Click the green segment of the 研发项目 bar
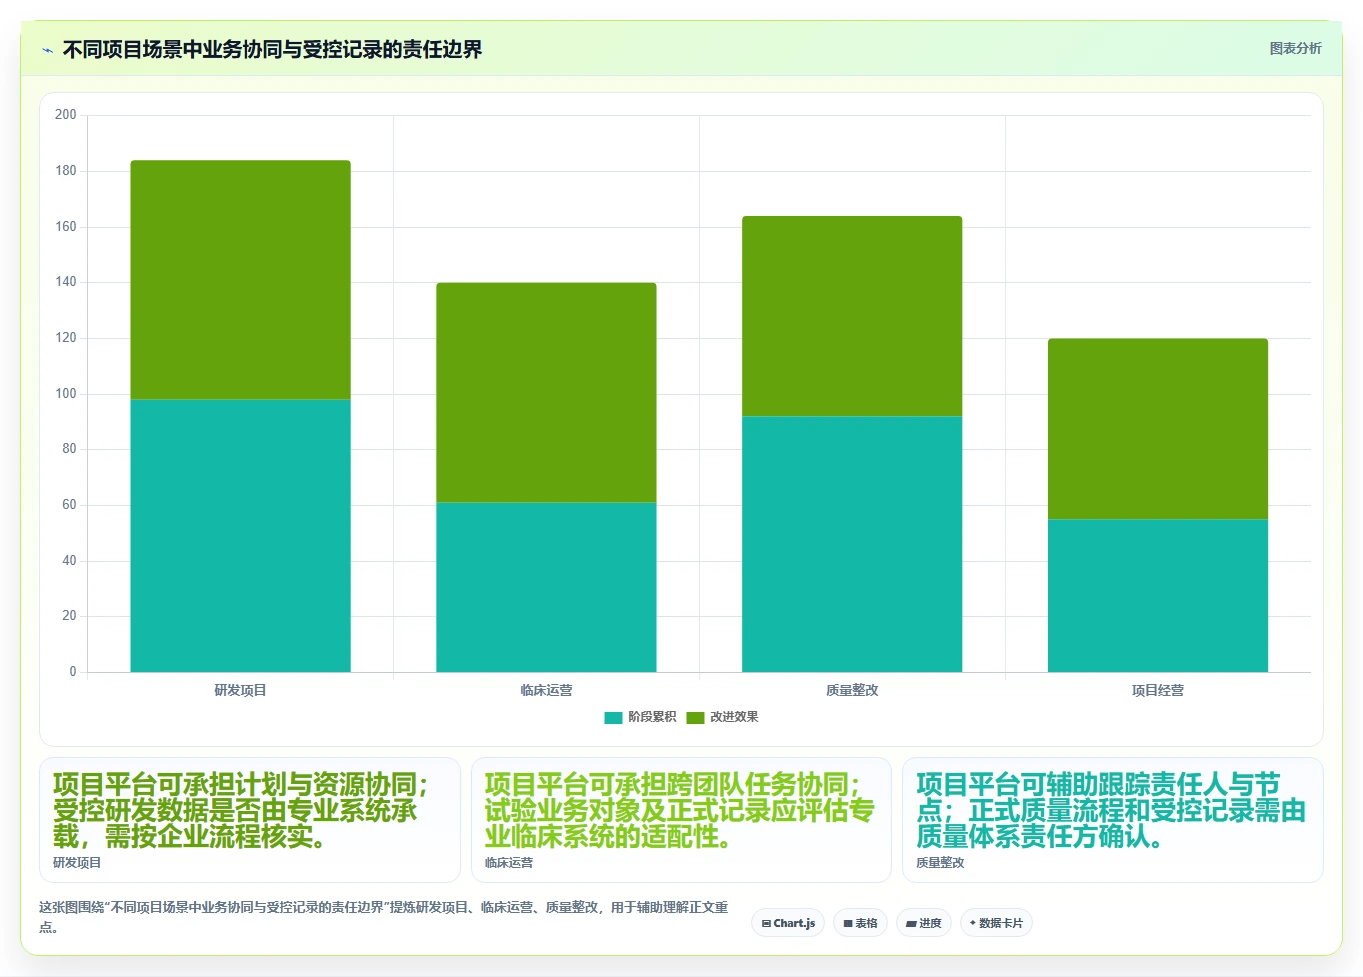The image size is (1363, 977). [x=240, y=280]
